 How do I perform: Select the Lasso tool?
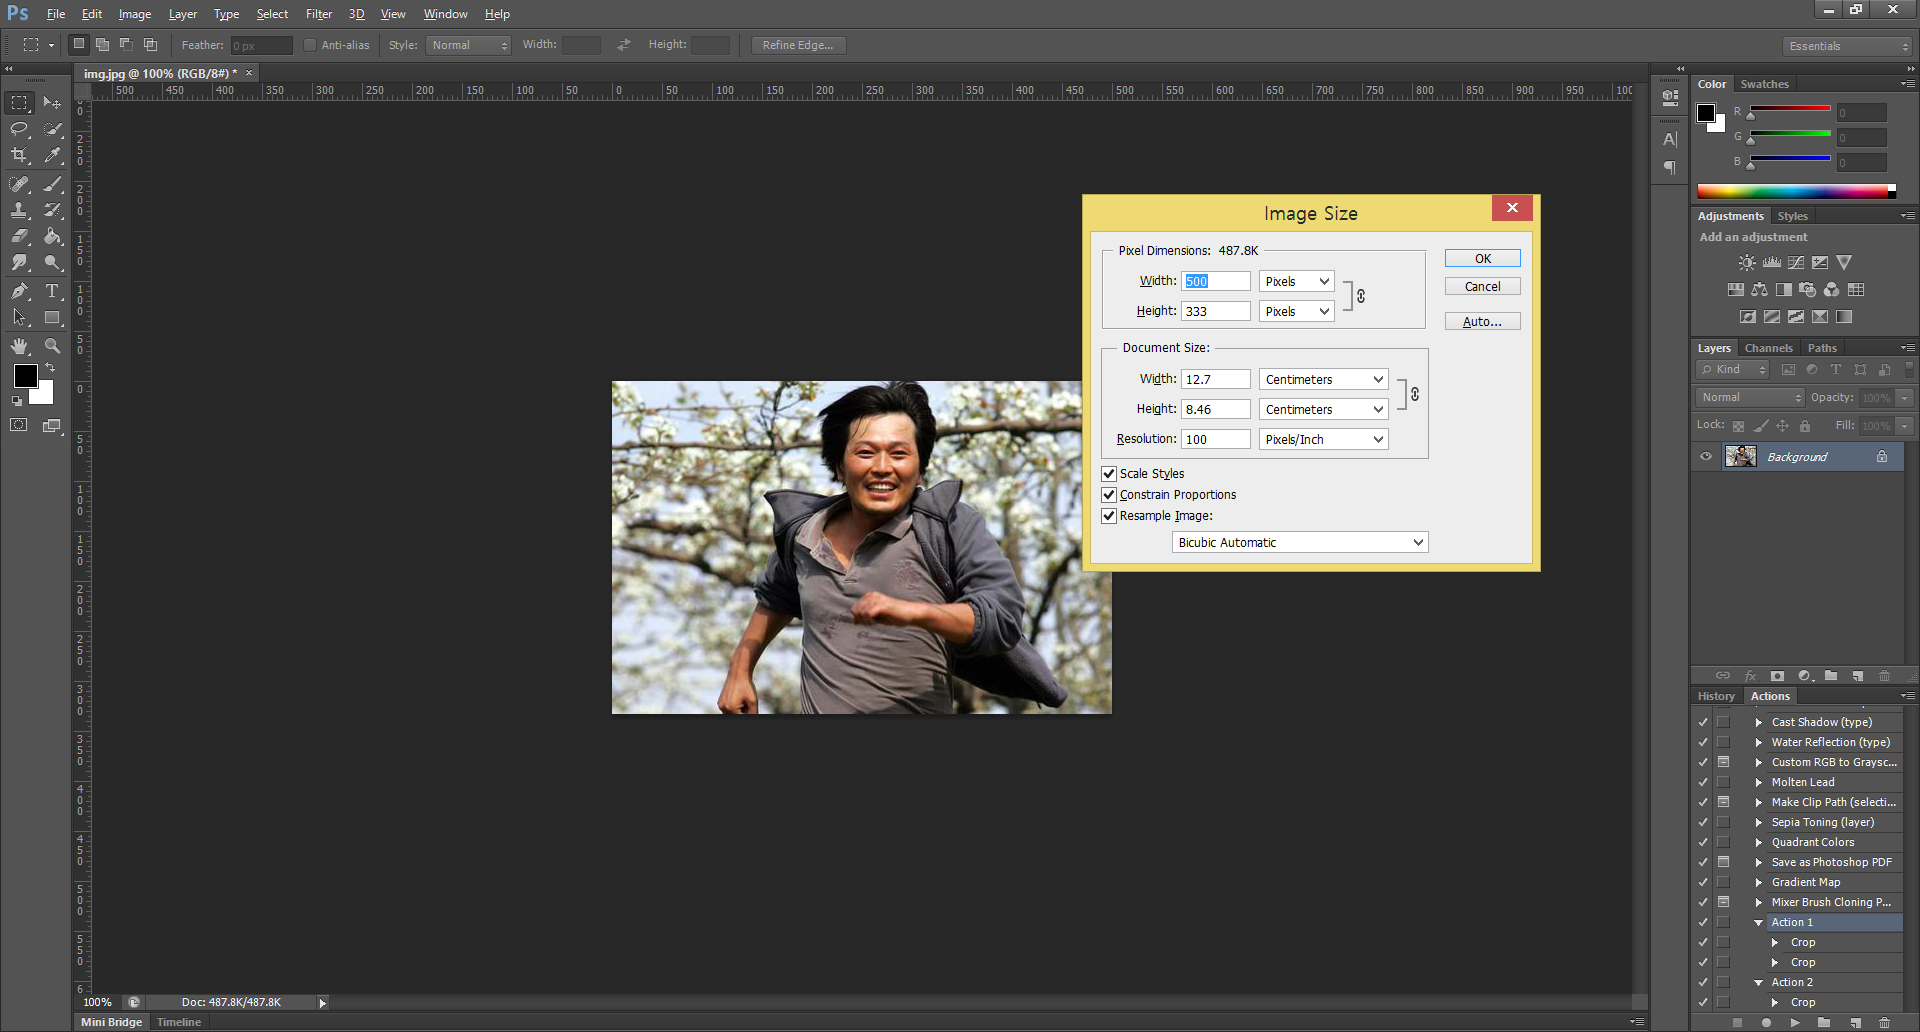(19, 129)
